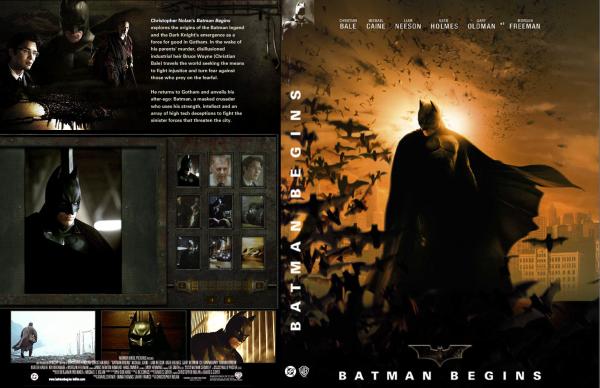Click the right small orange arrow under the slider
Image resolution: width=600 pixels, height=388 pixels.
pos(228,301)
